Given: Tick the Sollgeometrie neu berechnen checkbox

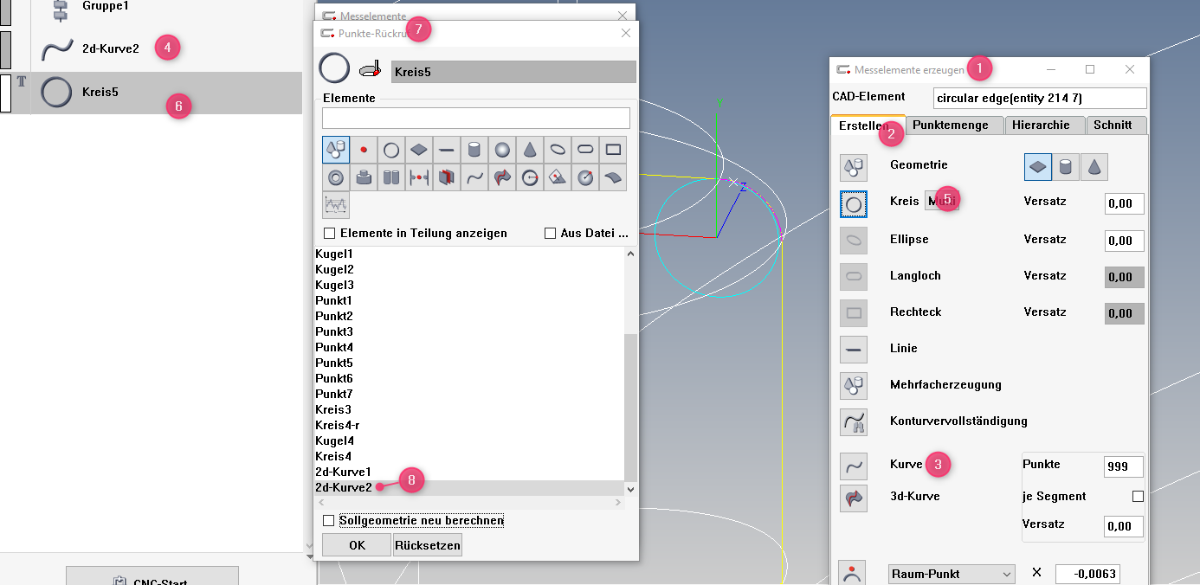Looking at the screenshot, I should [329, 521].
